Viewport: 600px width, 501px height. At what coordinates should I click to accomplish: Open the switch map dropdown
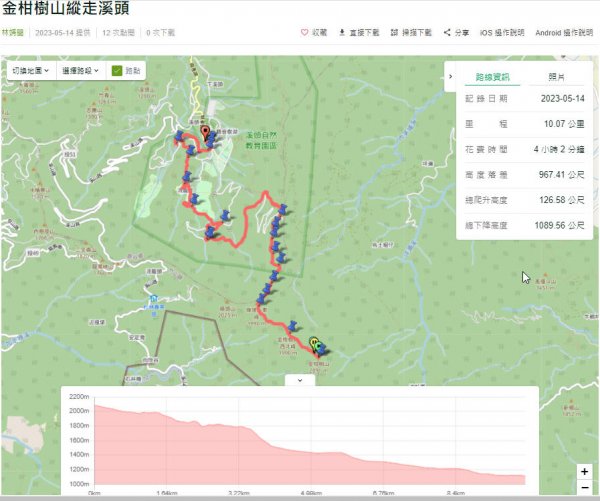[x=31, y=70]
